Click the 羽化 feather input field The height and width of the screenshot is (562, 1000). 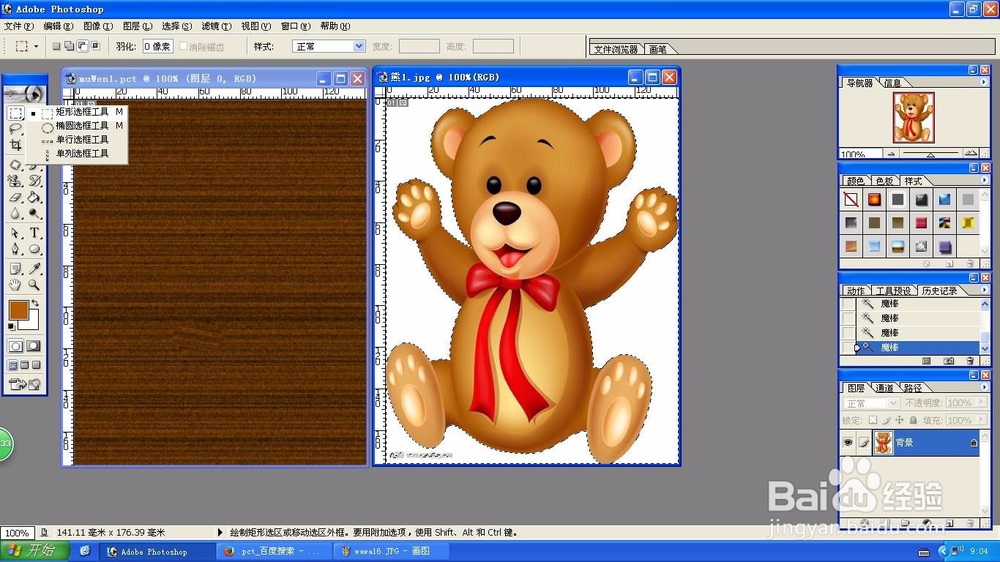pos(158,47)
